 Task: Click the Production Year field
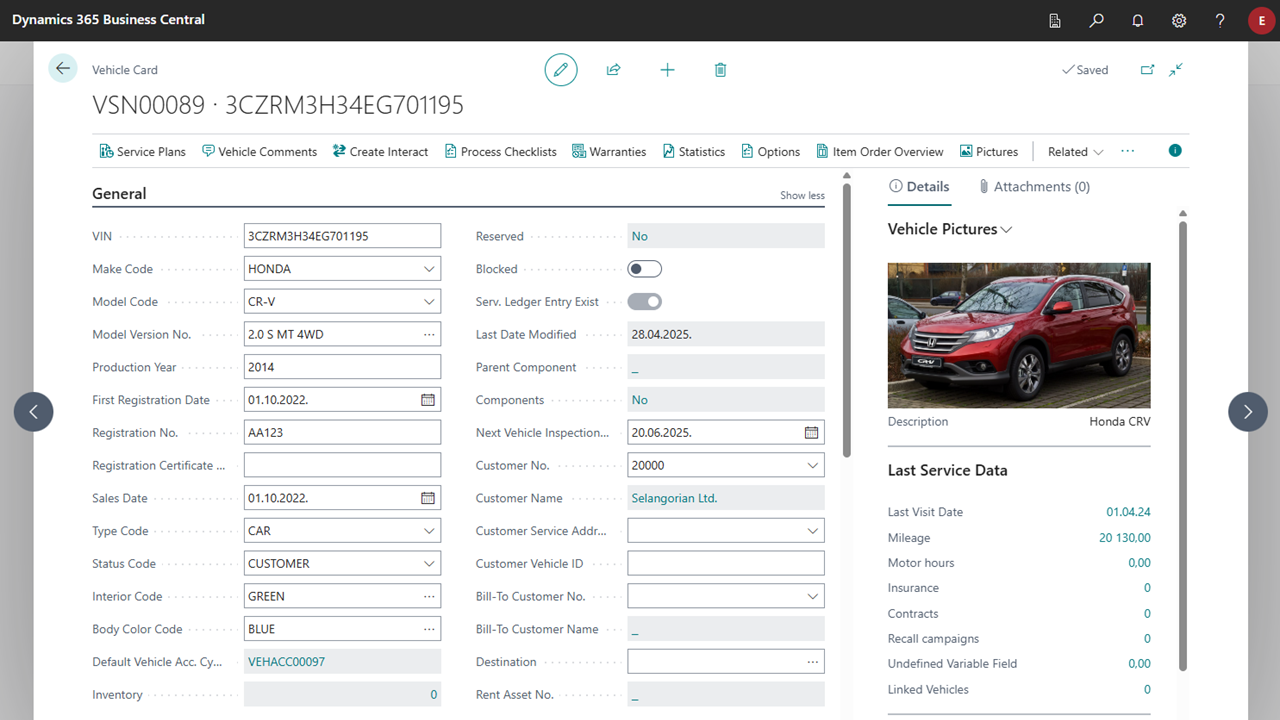[342, 367]
